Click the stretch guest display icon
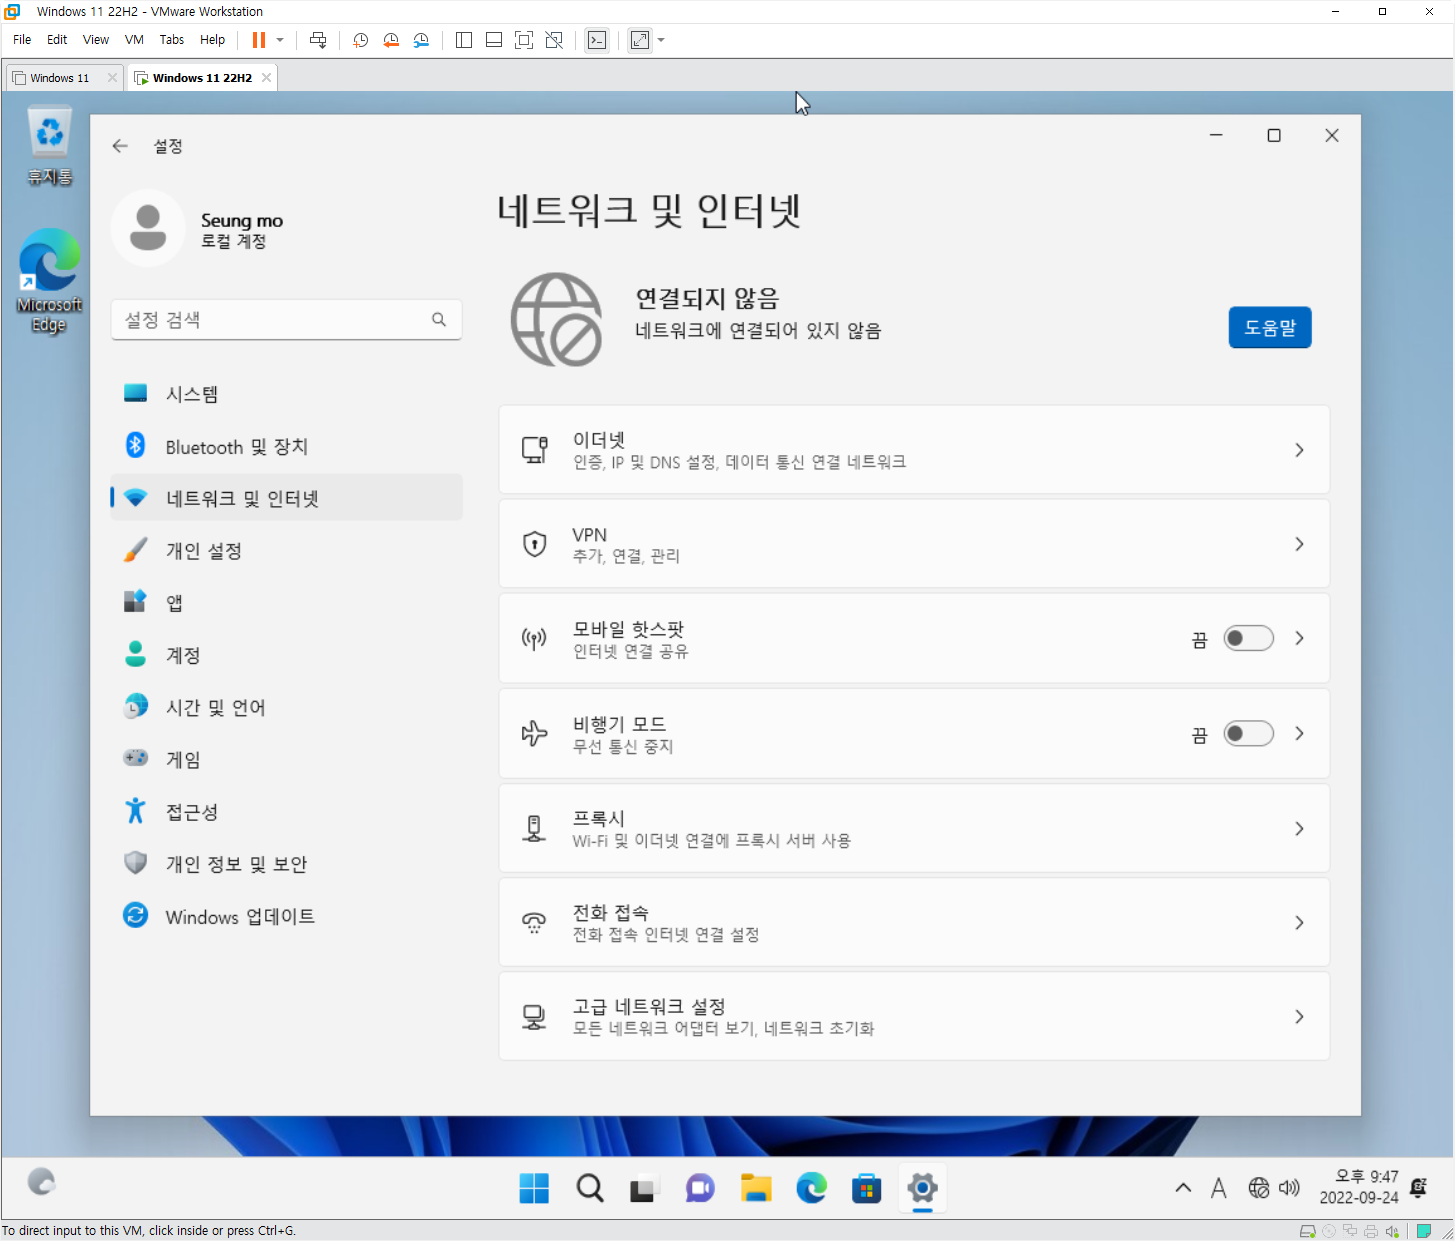The height and width of the screenshot is (1241, 1455). click(x=640, y=40)
